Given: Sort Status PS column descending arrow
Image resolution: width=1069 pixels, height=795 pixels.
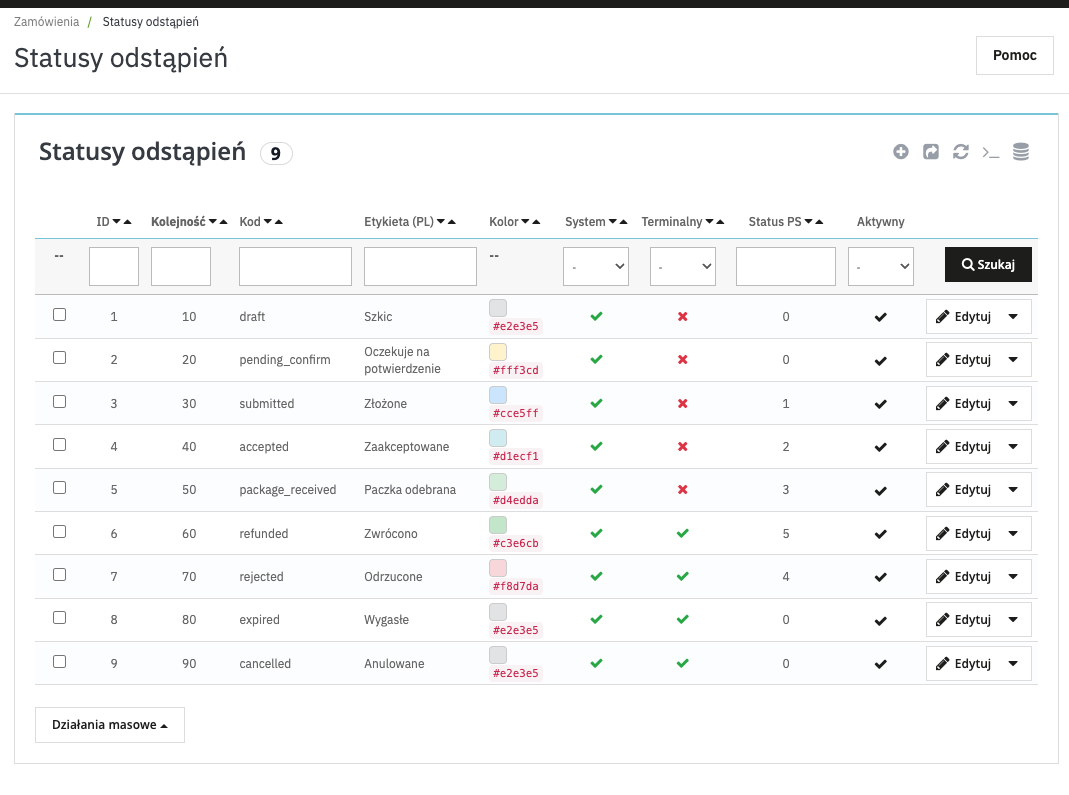Looking at the screenshot, I should pyautogui.click(x=809, y=222).
